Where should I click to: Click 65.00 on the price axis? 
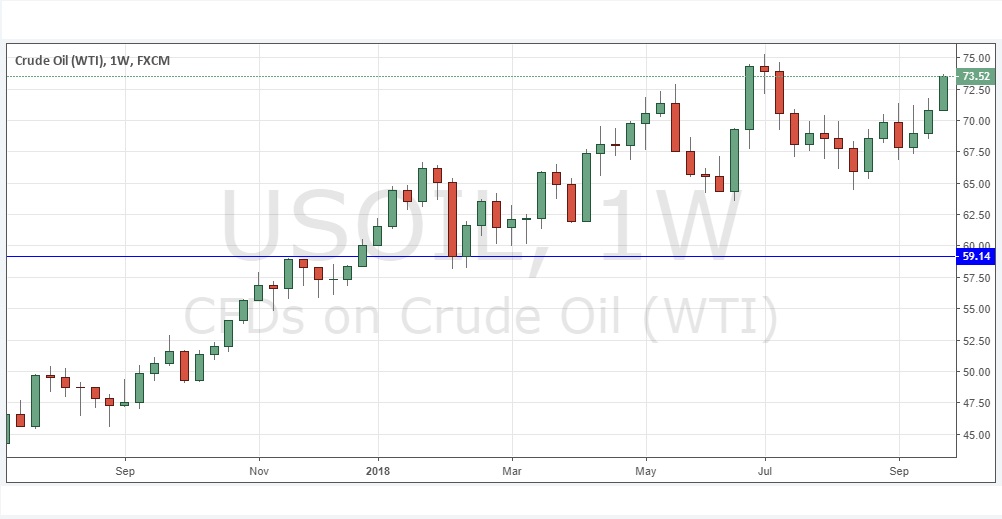(975, 184)
